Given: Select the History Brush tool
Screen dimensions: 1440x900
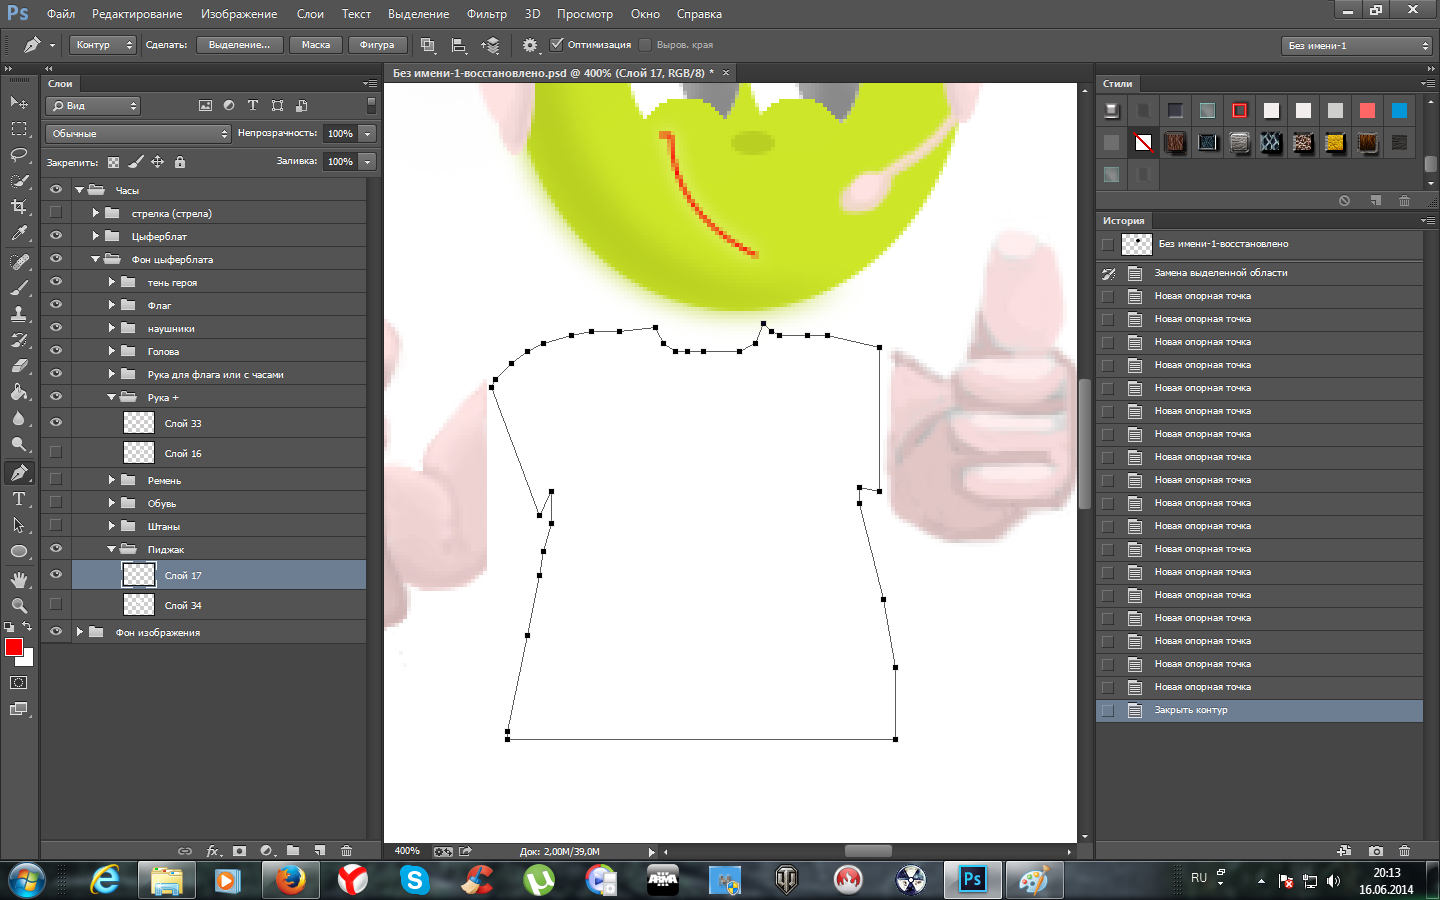Looking at the screenshot, I should [x=19, y=339].
